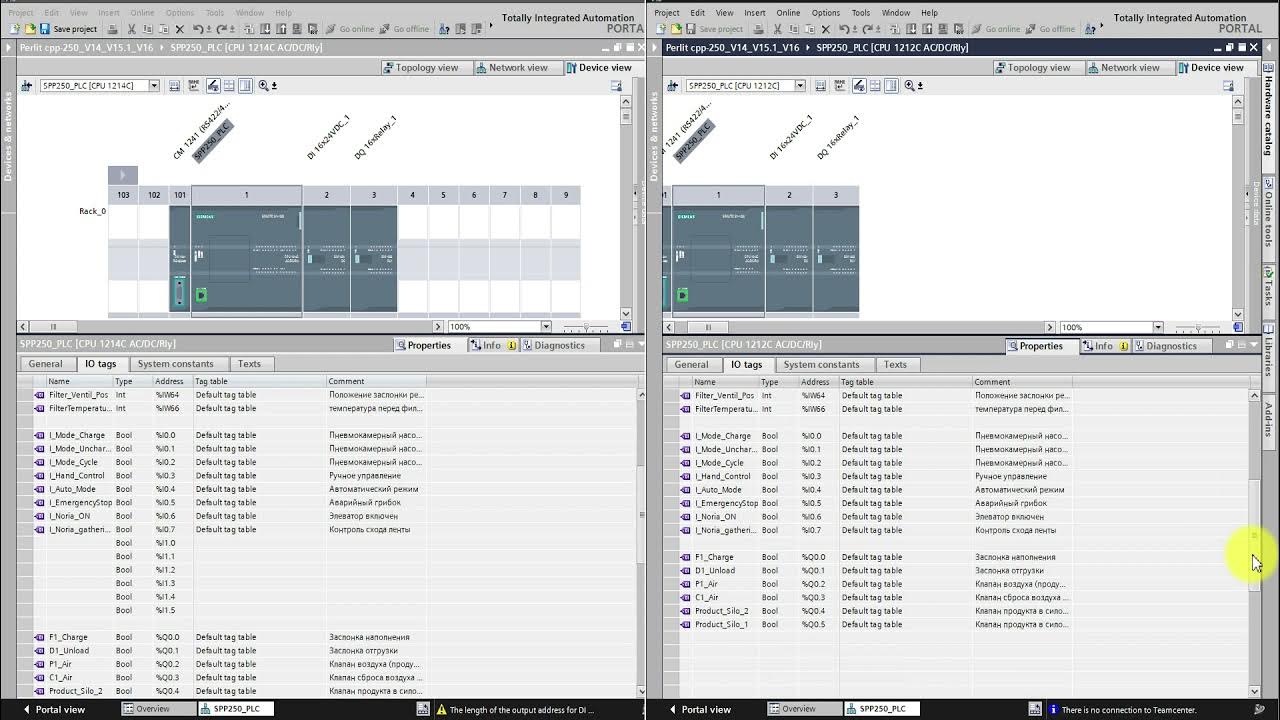
Task: Click the first device-view icon beside the CPU 1214C dropdown
Action: tap(174, 86)
